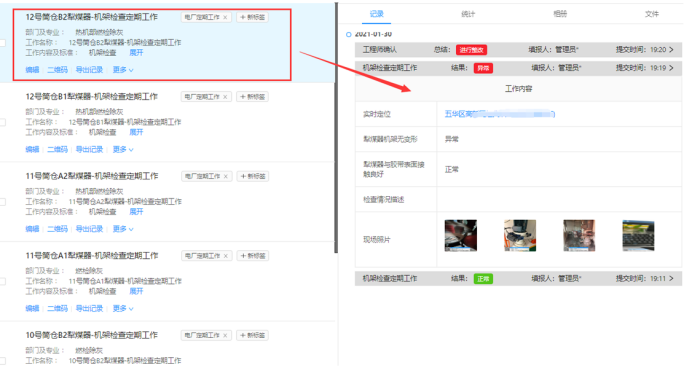Expand 展开 work content for 11号筒仓A2

136,212
